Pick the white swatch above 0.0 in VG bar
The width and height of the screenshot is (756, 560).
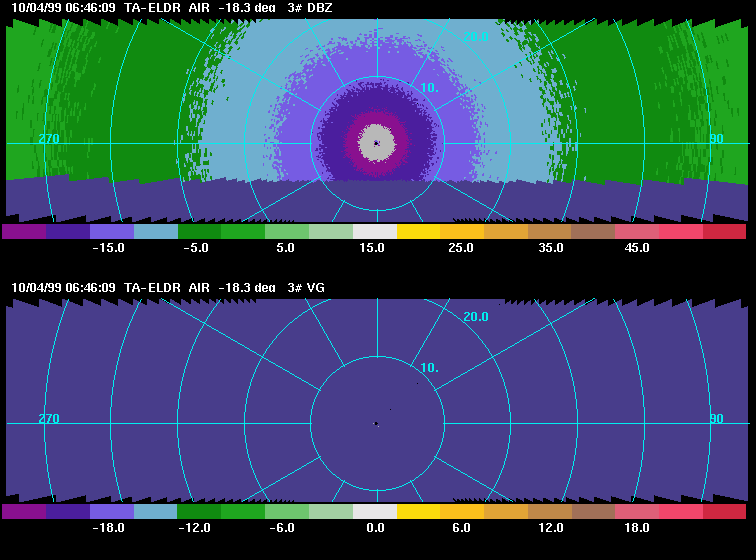375,511
